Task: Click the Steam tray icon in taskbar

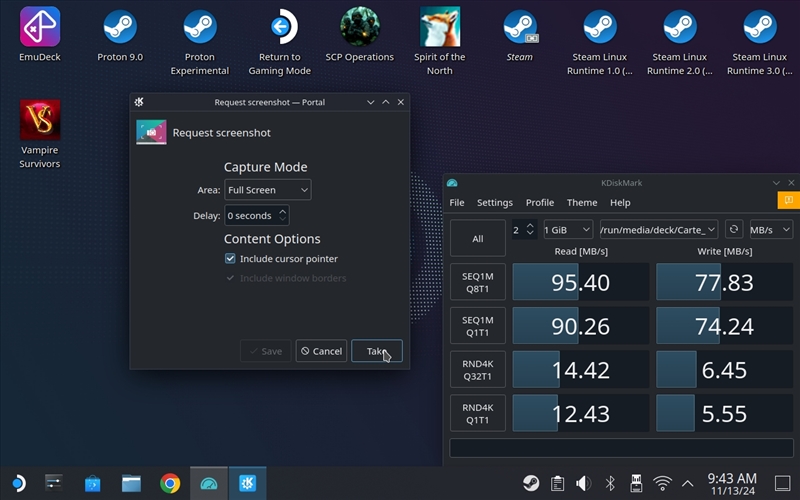Action: click(531, 484)
